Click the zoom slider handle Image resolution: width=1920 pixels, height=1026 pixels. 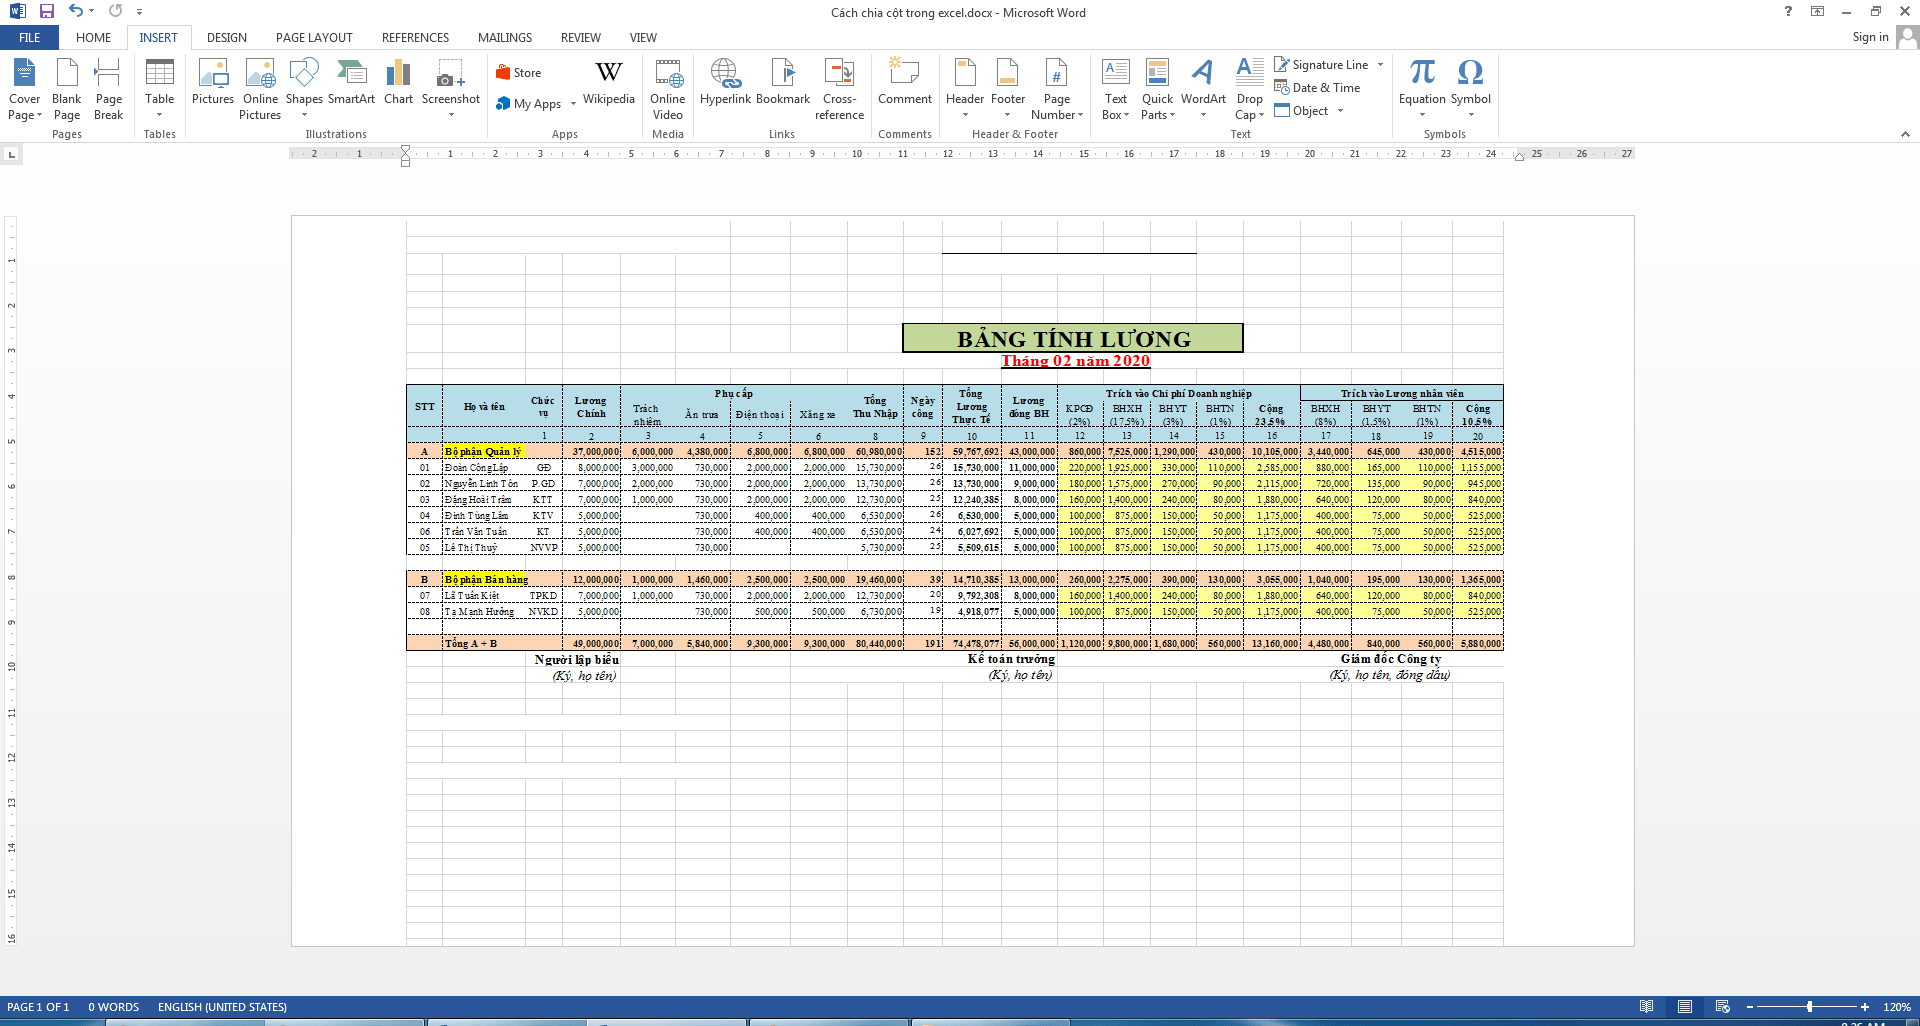tap(1809, 1007)
